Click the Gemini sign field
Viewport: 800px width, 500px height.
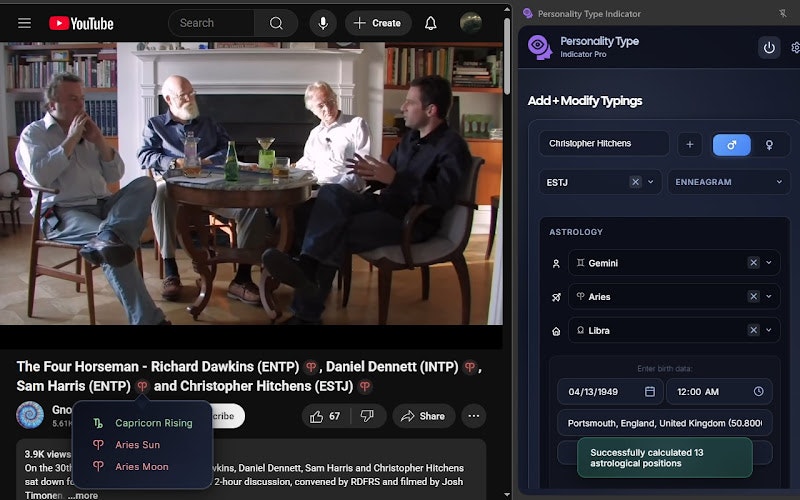pyautogui.click(x=674, y=263)
